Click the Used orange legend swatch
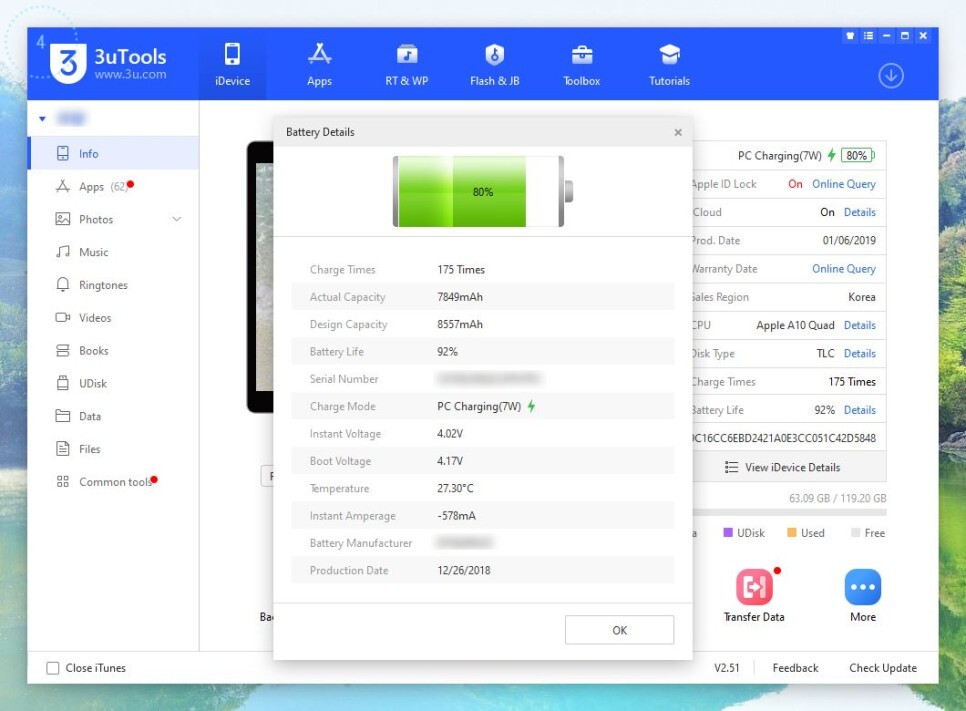The height and width of the screenshot is (711, 966). point(792,532)
